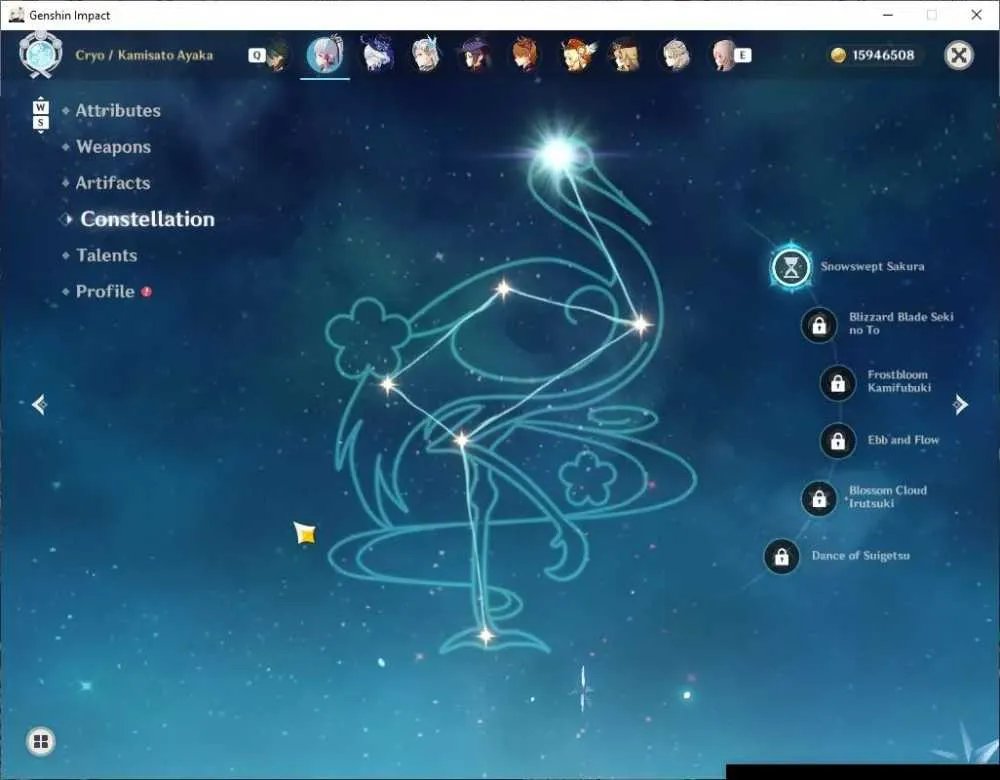This screenshot has height=780, width=1000.
Task: Select the locked Dance of Suigetsu node
Action: 781,557
